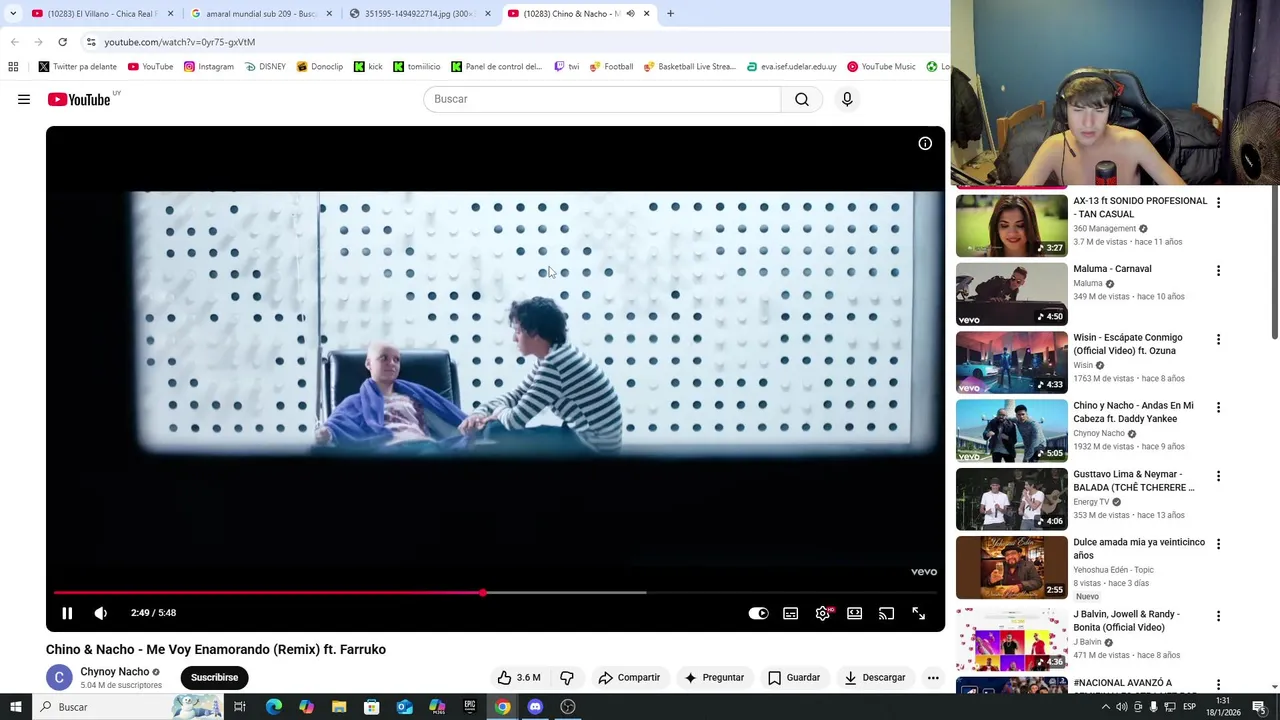The width and height of the screenshot is (1280, 720).
Task: Open options for #NACIONAL AVANZÓ video
Action: coord(1218,684)
